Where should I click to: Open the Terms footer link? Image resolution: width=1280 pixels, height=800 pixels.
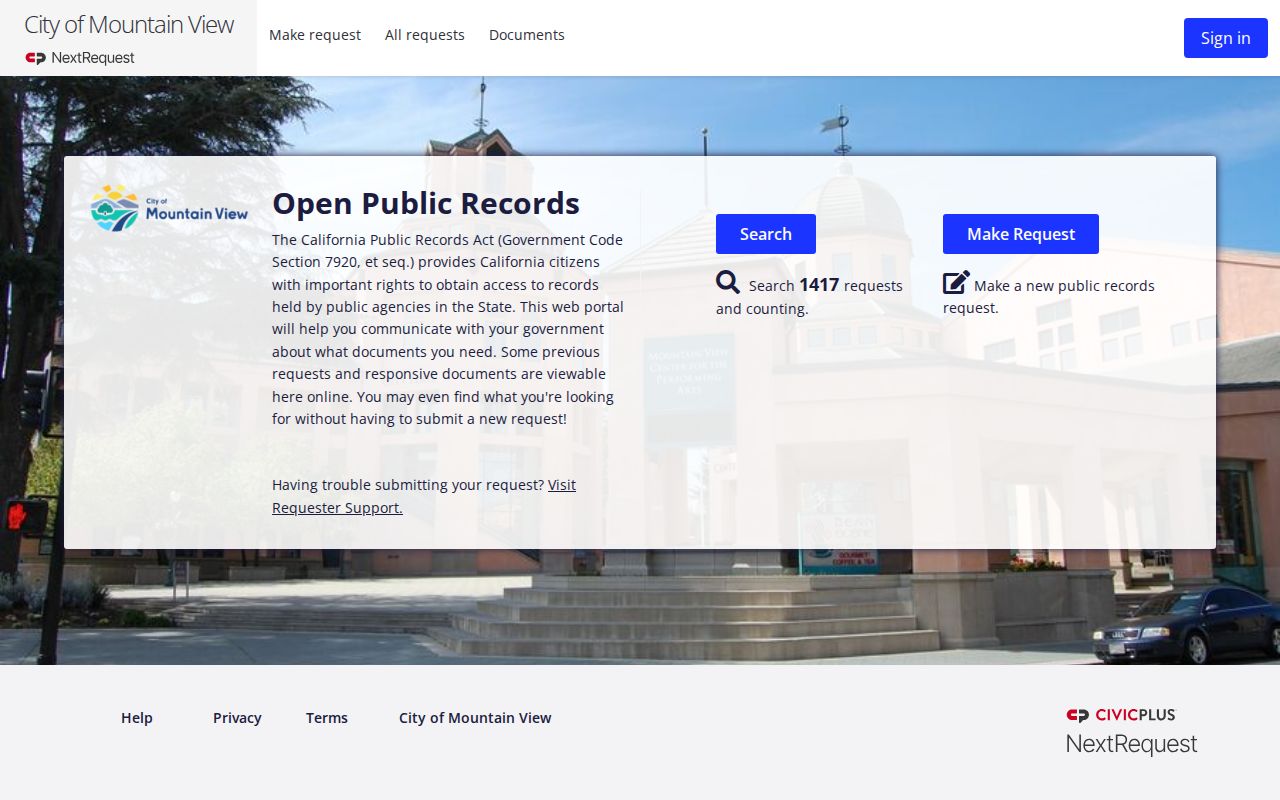tap(327, 718)
